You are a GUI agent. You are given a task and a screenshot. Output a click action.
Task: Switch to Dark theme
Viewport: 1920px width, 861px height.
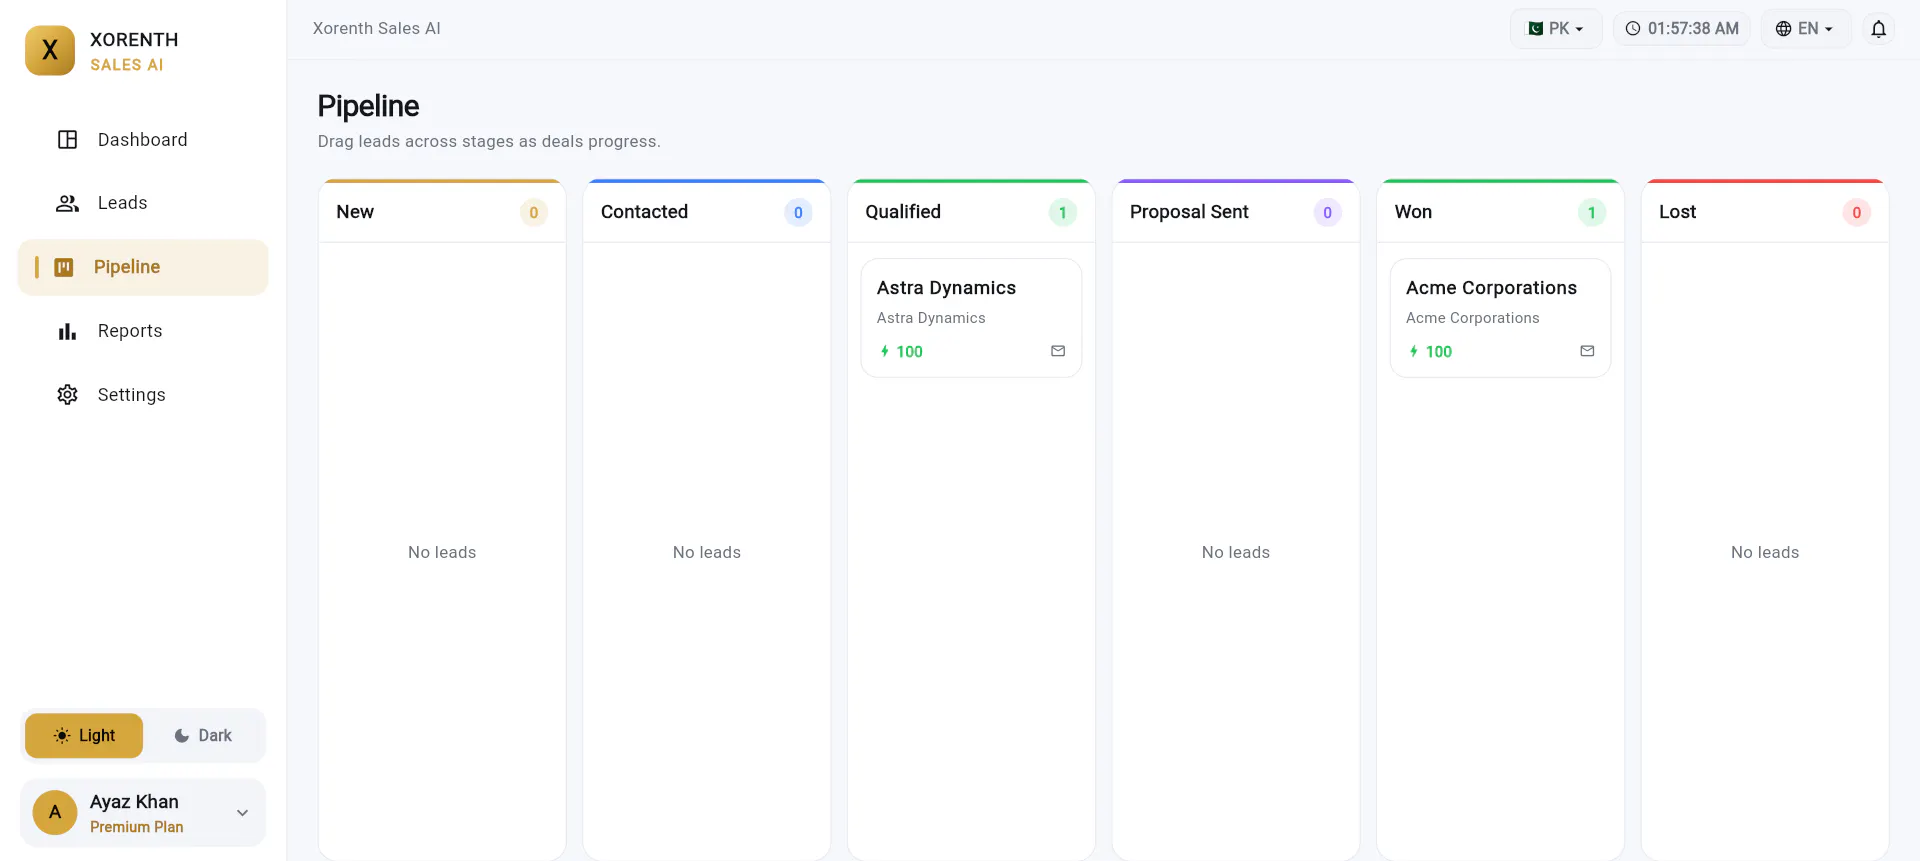point(203,736)
